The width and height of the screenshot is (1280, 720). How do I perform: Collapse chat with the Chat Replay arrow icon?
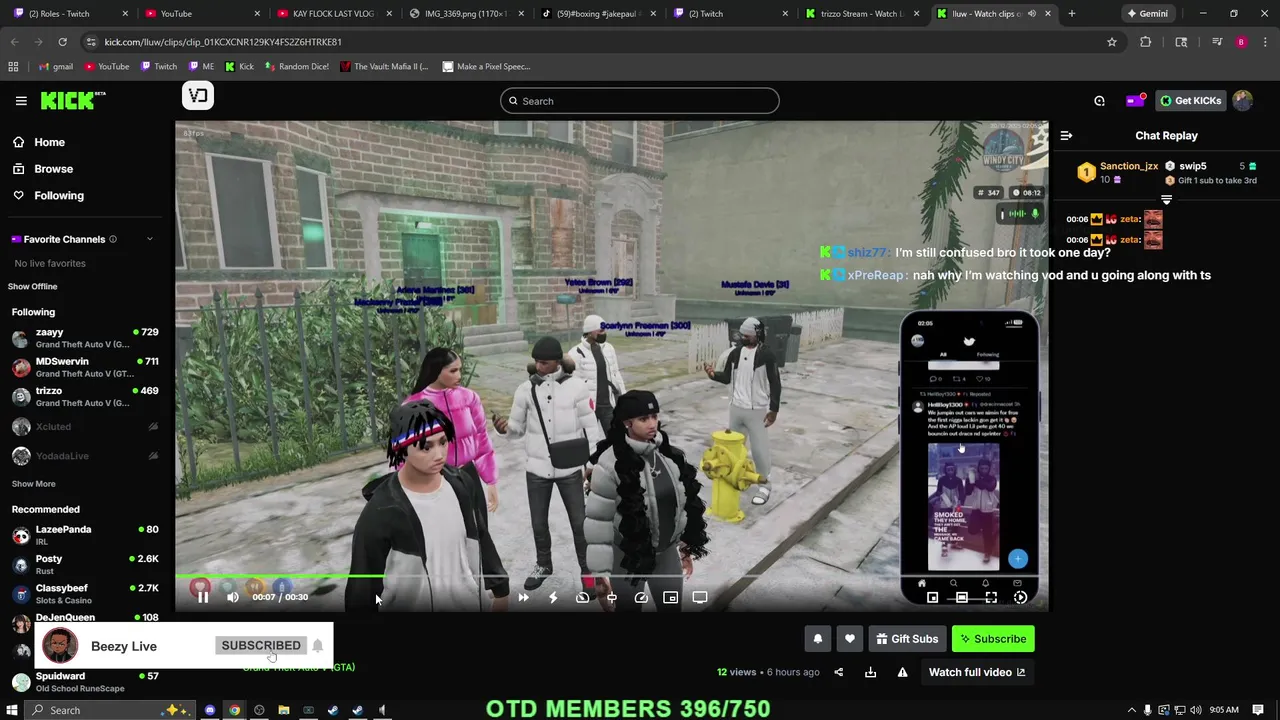(1066, 136)
